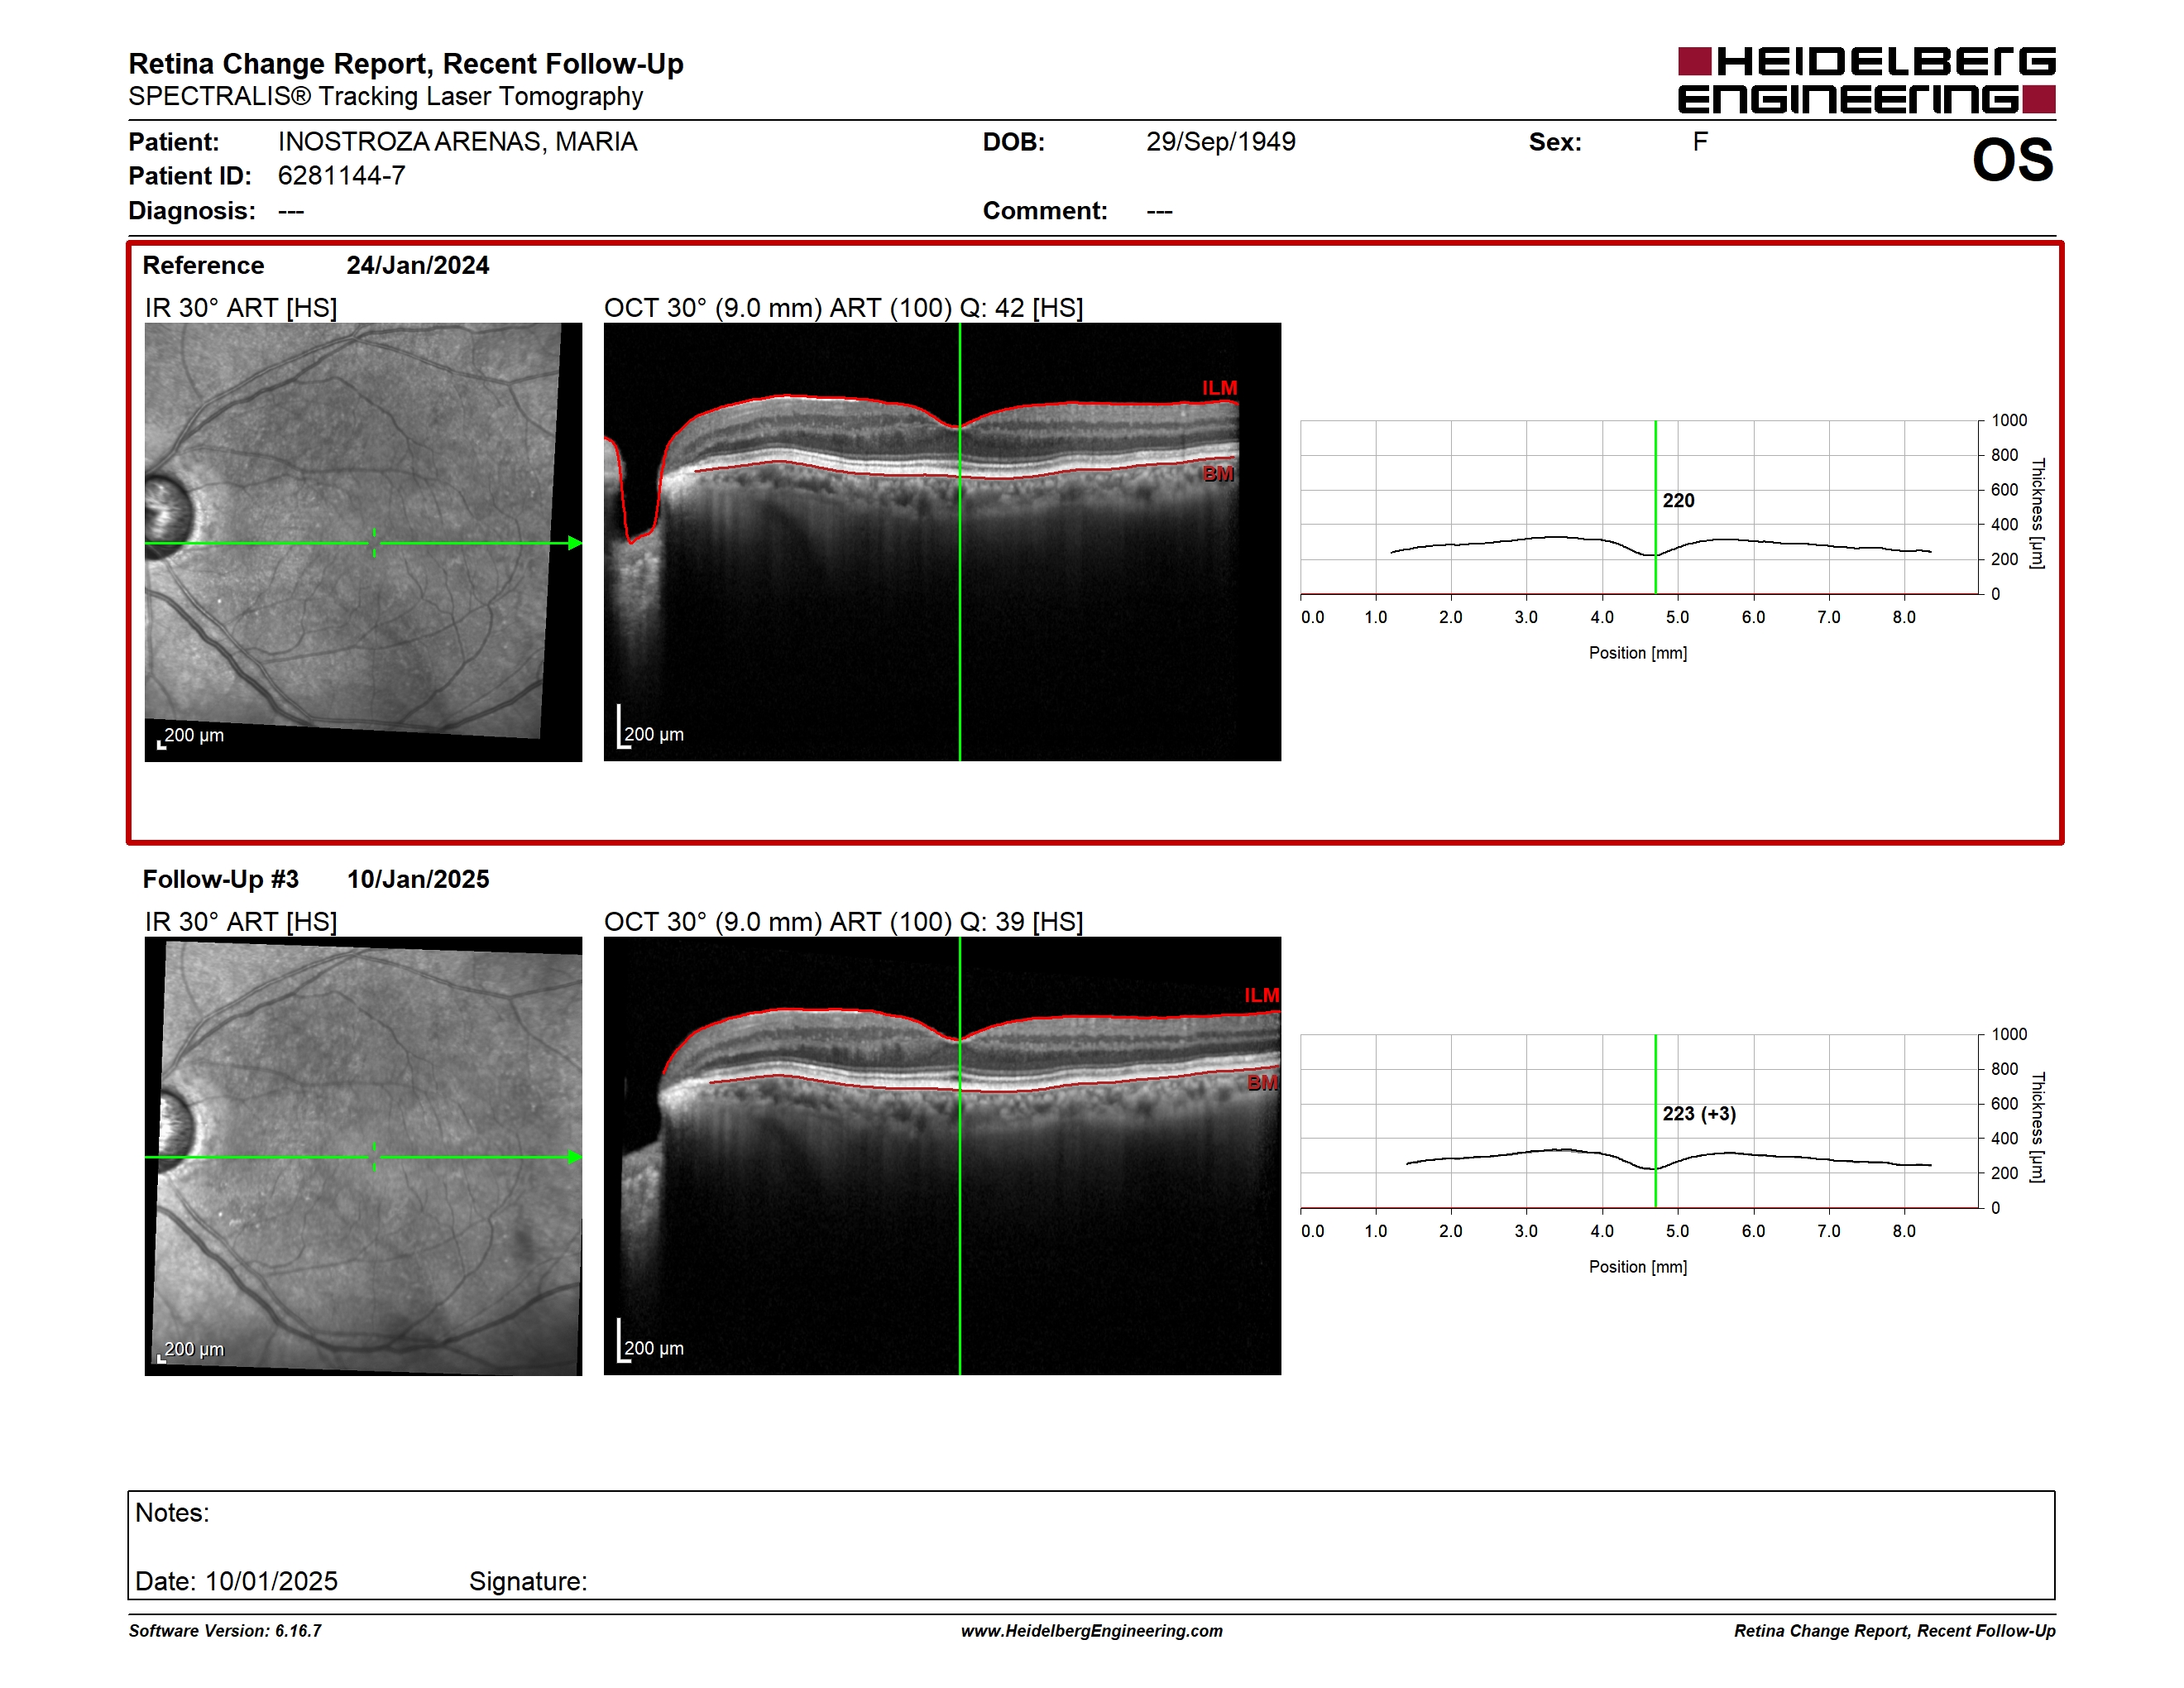Viewport: 2184px width, 1688px height.
Task: Click the reference IR 30° ART [HS] caption
Action: pyautogui.click(x=240, y=308)
